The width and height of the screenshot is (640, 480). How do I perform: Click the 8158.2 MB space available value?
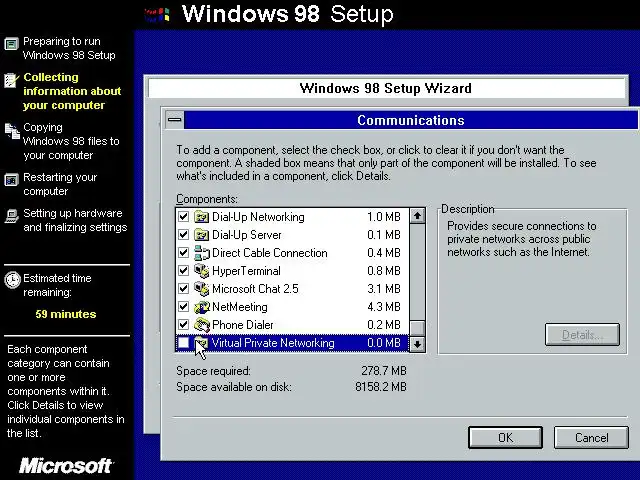[381, 387]
